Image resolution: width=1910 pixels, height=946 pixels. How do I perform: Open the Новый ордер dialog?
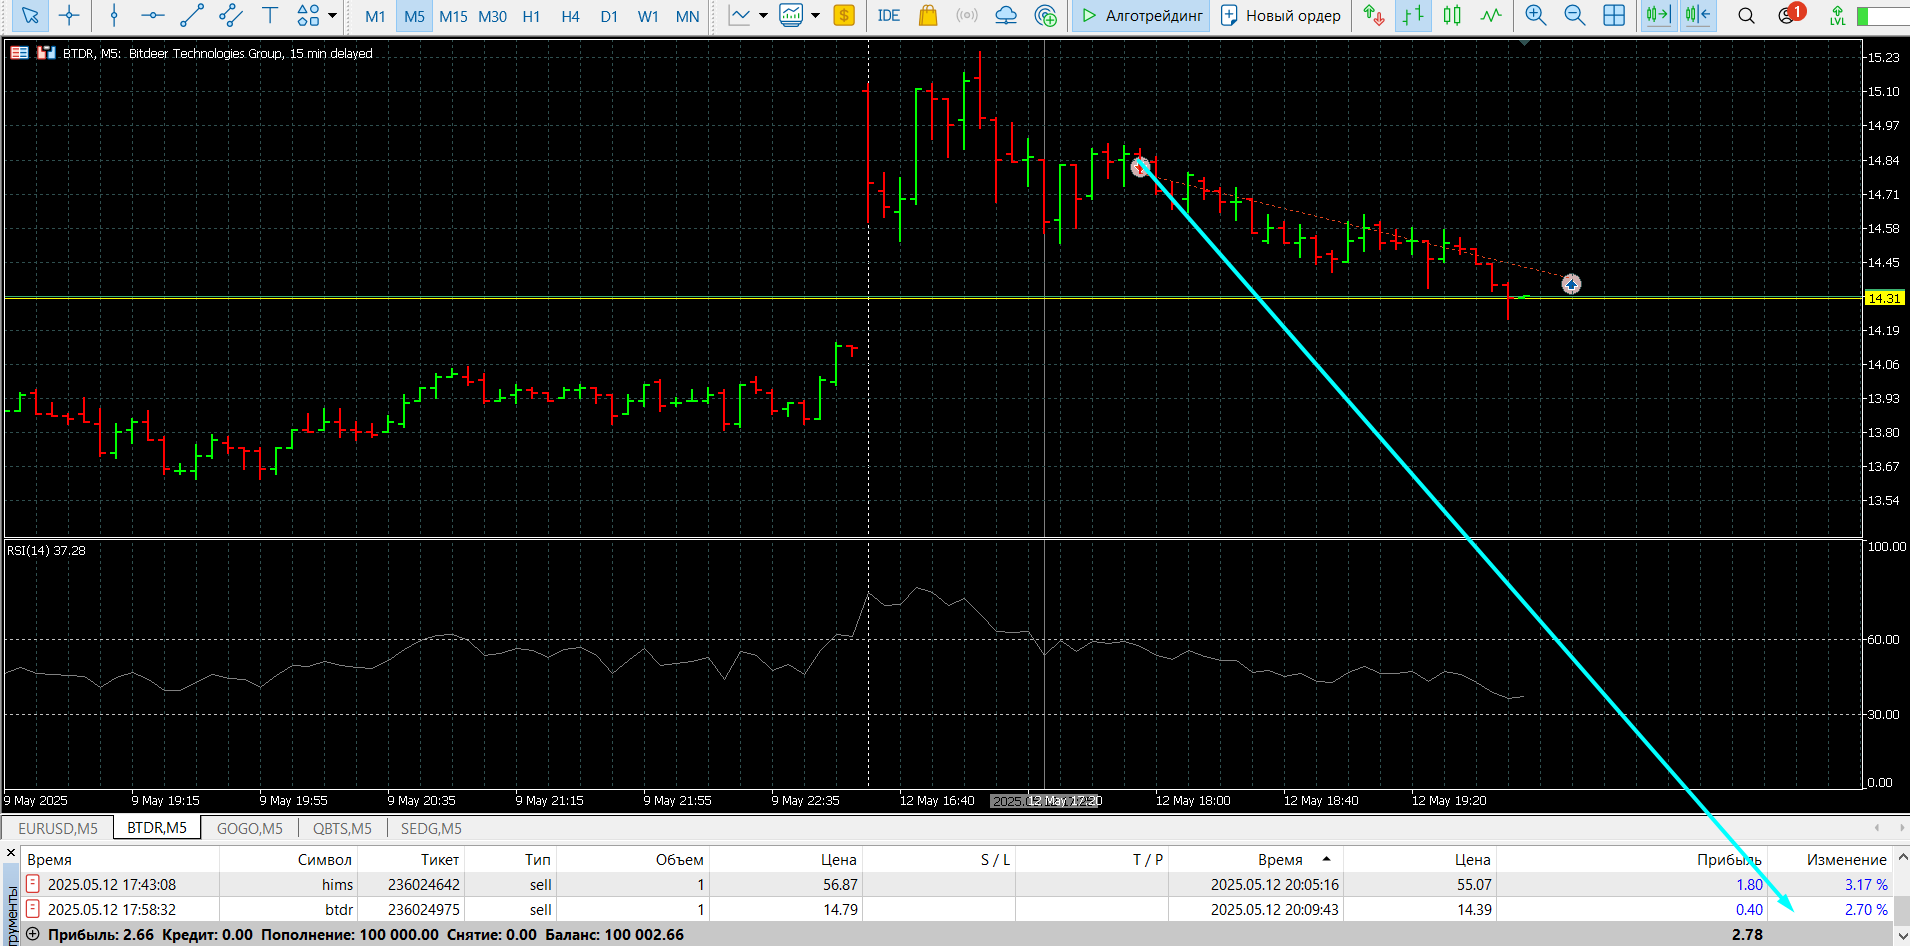pos(1281,15)
